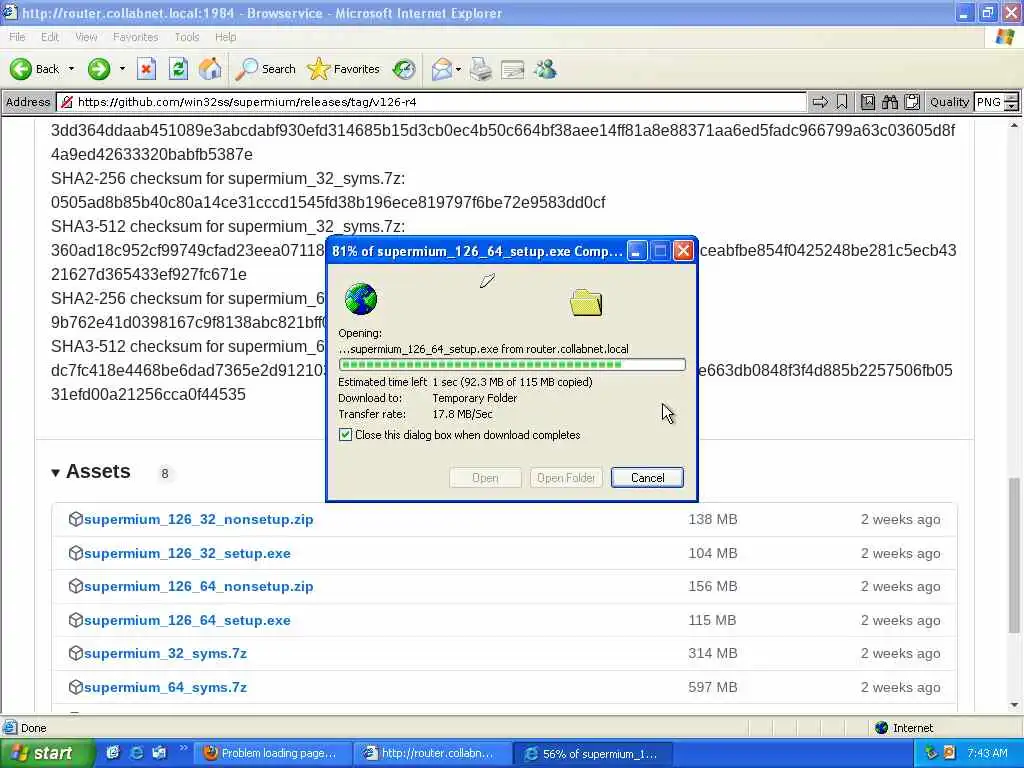The width and height of the screenshot is (1024, 768).
Task: Refresh the page with the Refresh icon
Action: point(178,69)
